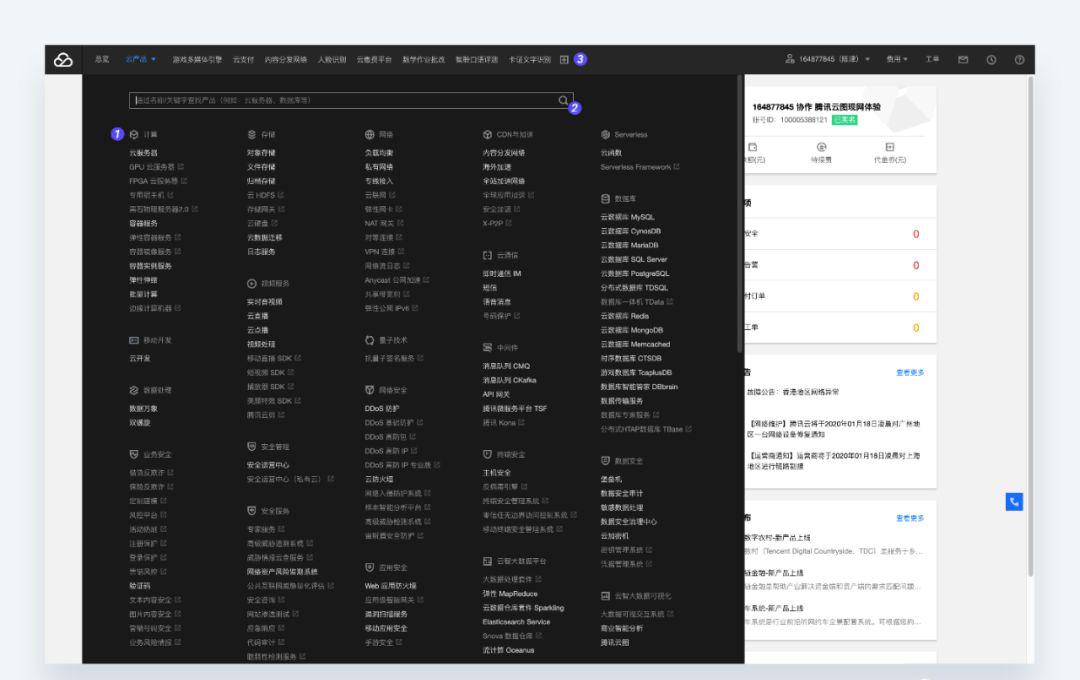Open DDoS 防护 under 网络安全

[382, 409]
